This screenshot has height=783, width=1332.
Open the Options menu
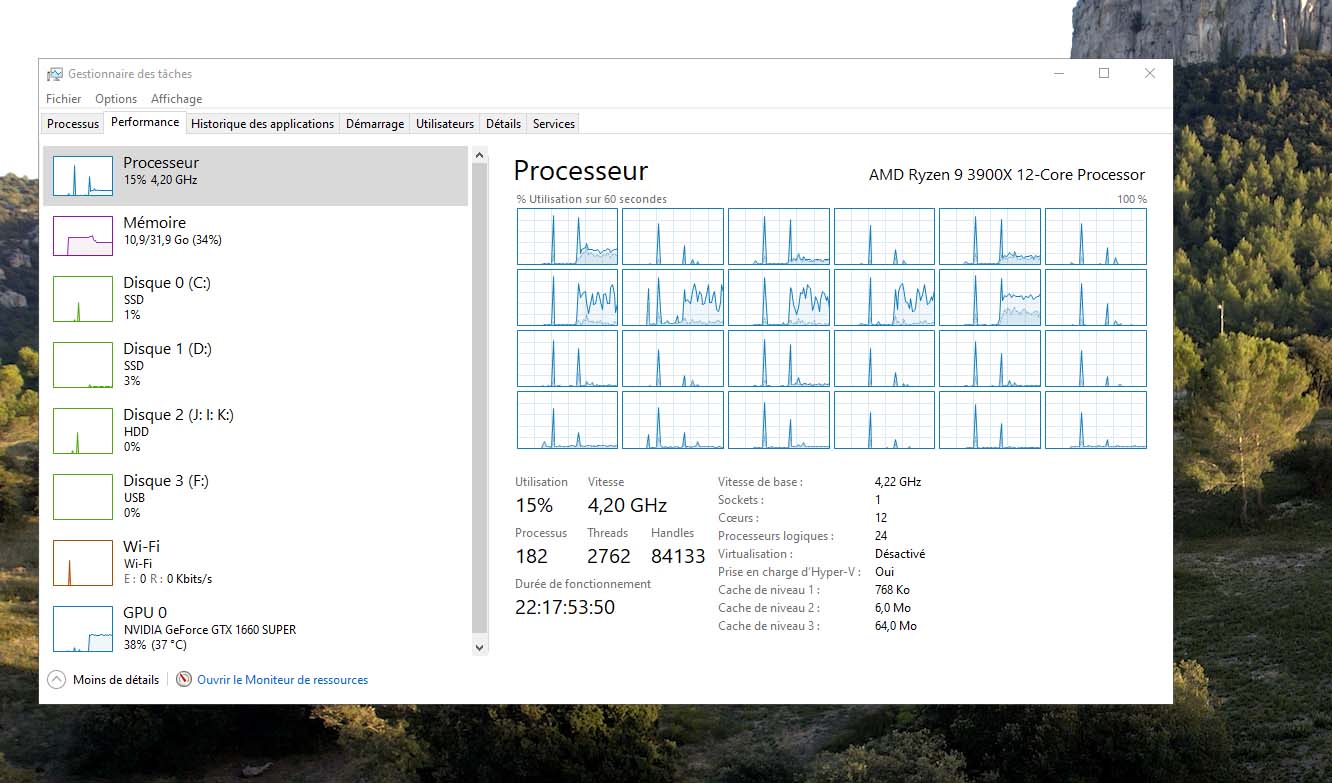[116, 99]
